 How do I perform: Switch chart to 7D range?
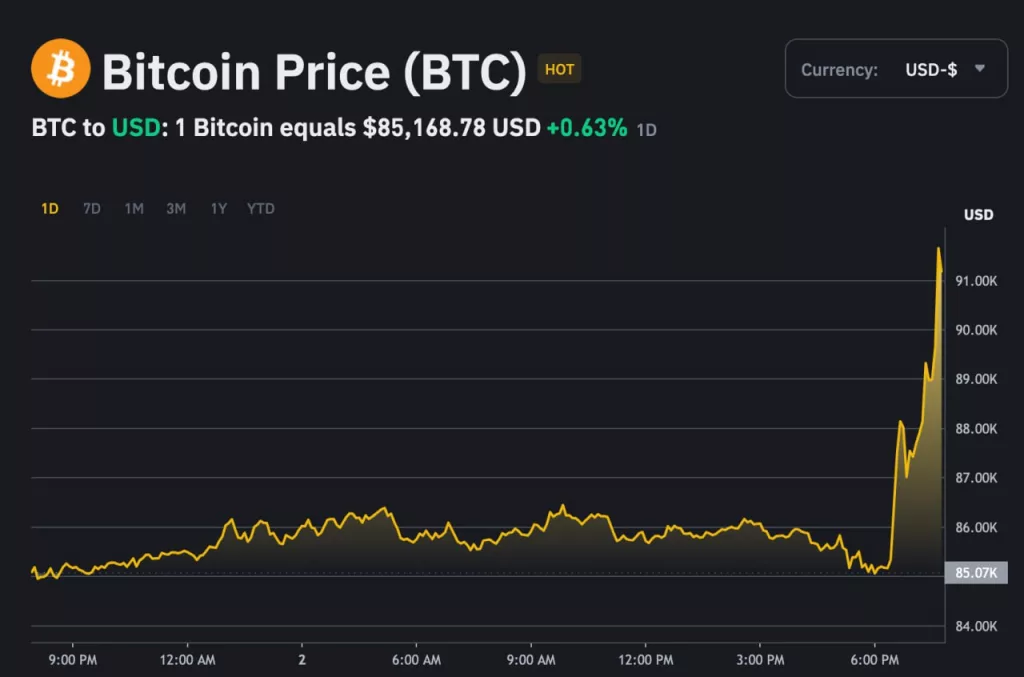(x=92, y=209)
